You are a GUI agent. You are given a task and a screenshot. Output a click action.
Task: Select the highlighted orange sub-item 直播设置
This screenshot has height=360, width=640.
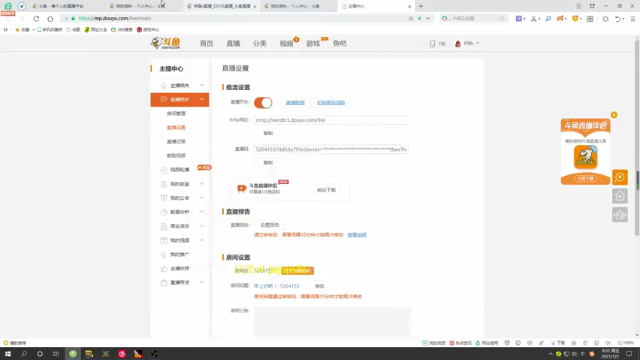pyautogui.click(x=176, y=127)
